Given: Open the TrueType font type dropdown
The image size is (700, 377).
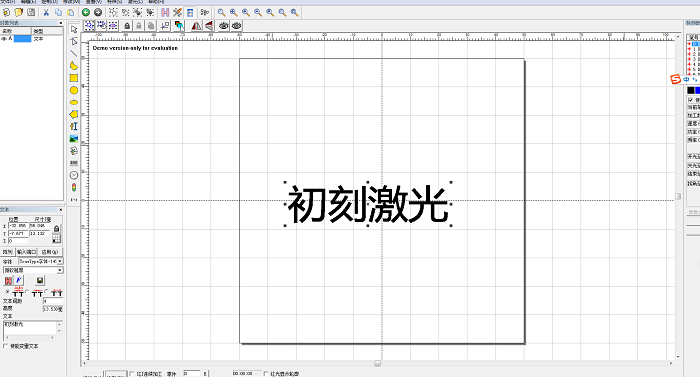Looking at the screenshot, I should coord(41,261).
